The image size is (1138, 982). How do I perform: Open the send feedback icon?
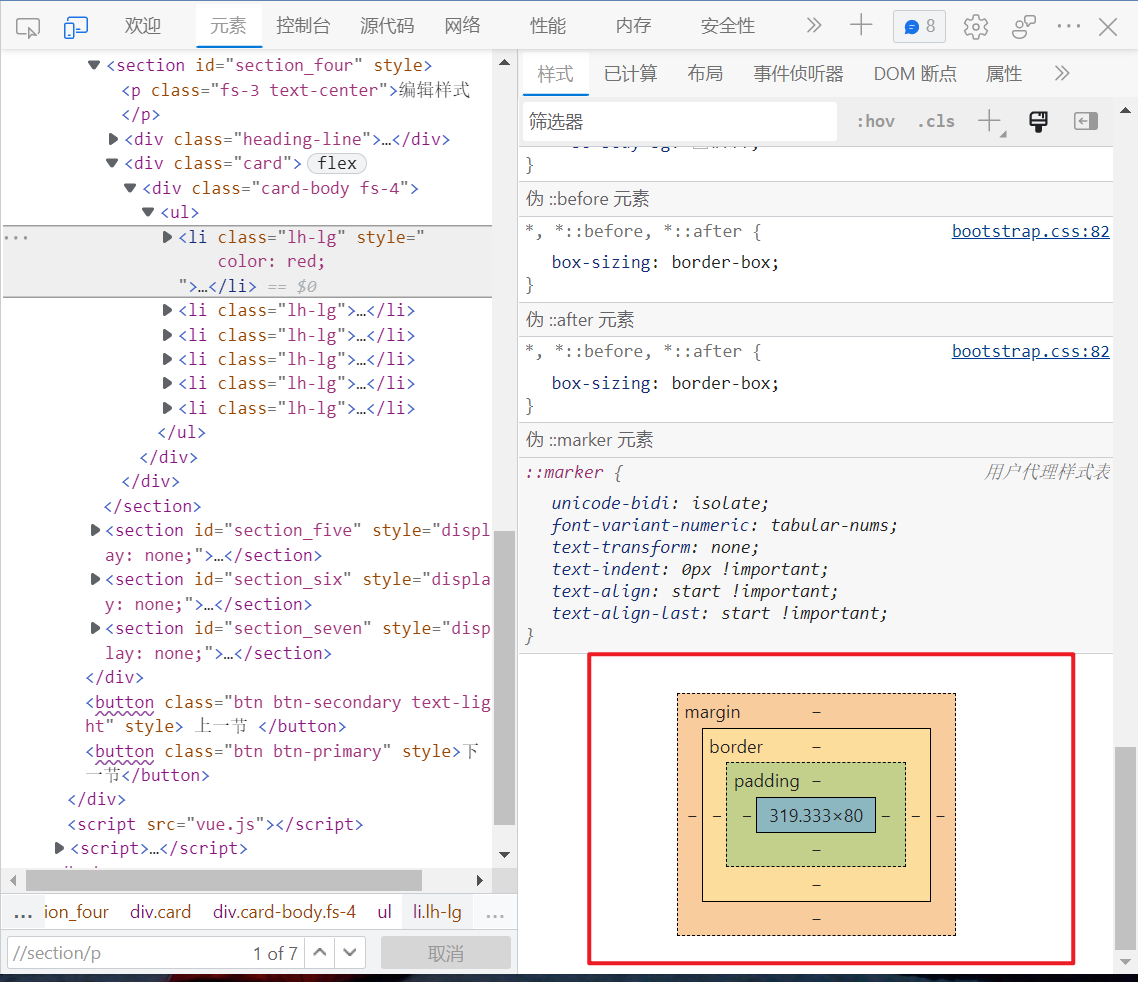click(x=1023, y=27)
